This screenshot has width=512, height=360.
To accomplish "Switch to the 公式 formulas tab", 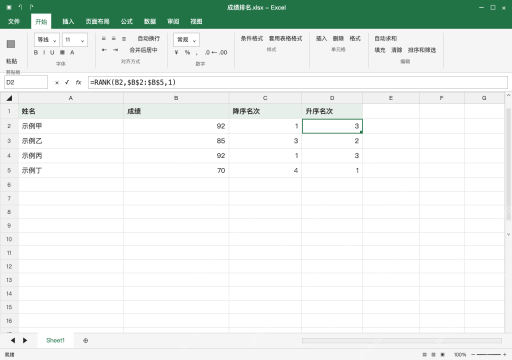I will click(x=127, y=21).
